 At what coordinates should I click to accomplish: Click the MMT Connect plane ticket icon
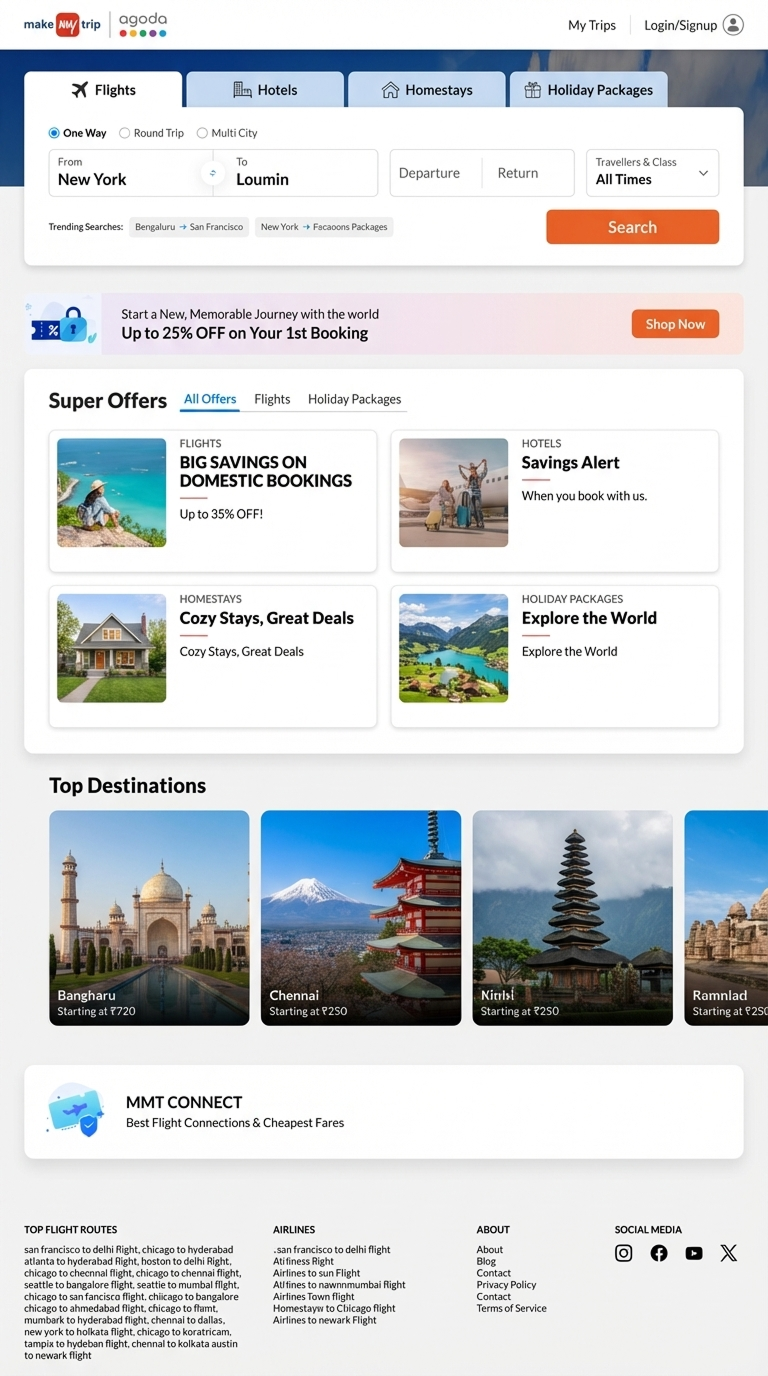(76, 1110)
